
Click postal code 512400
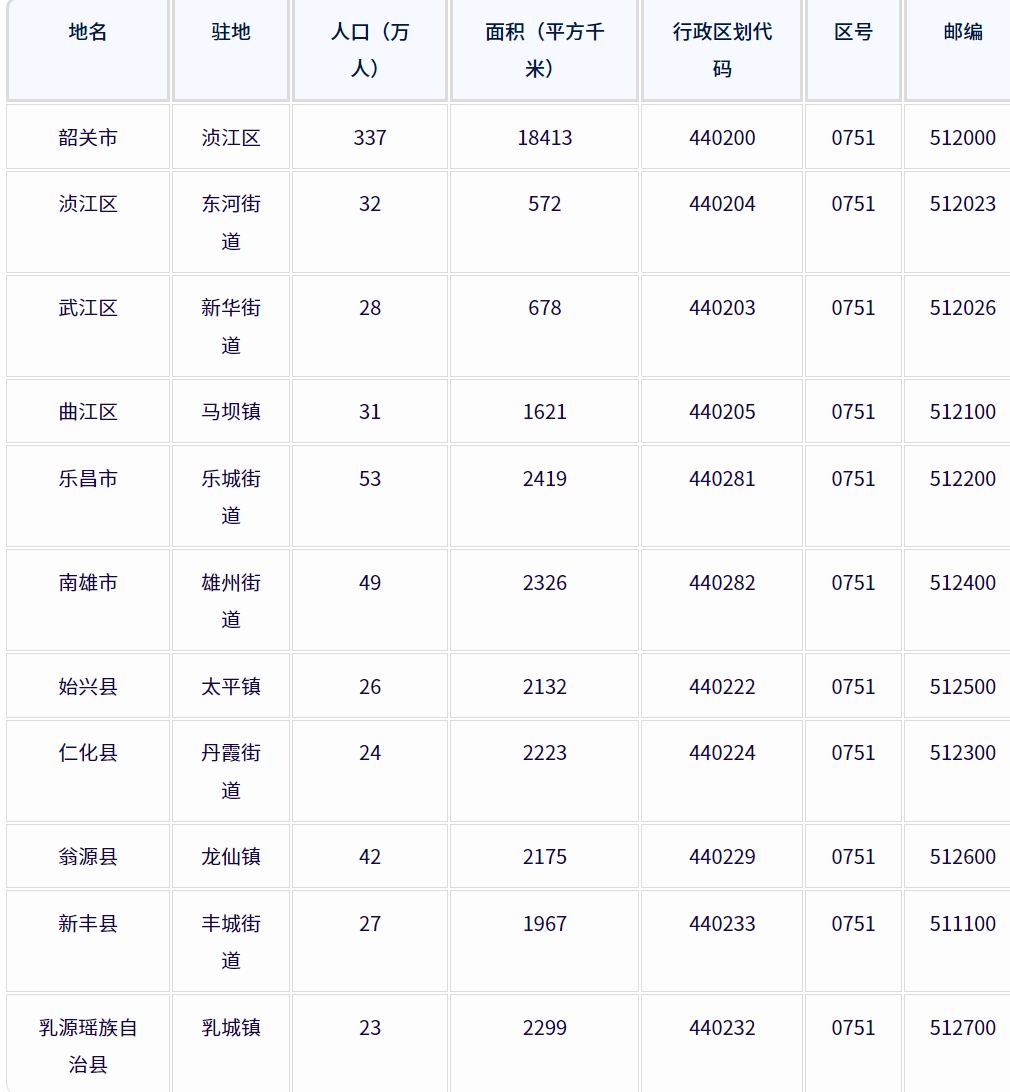coord(963,582)
